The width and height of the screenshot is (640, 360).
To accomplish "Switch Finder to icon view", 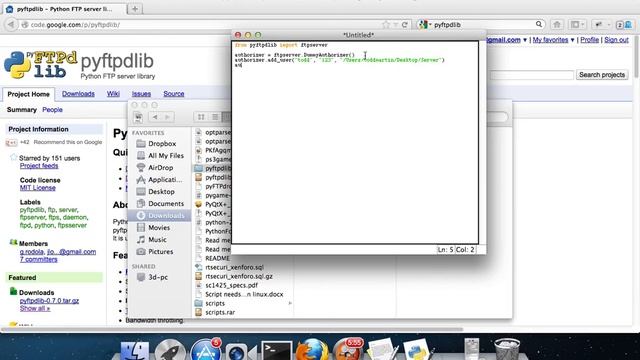I will pos(201,117).
